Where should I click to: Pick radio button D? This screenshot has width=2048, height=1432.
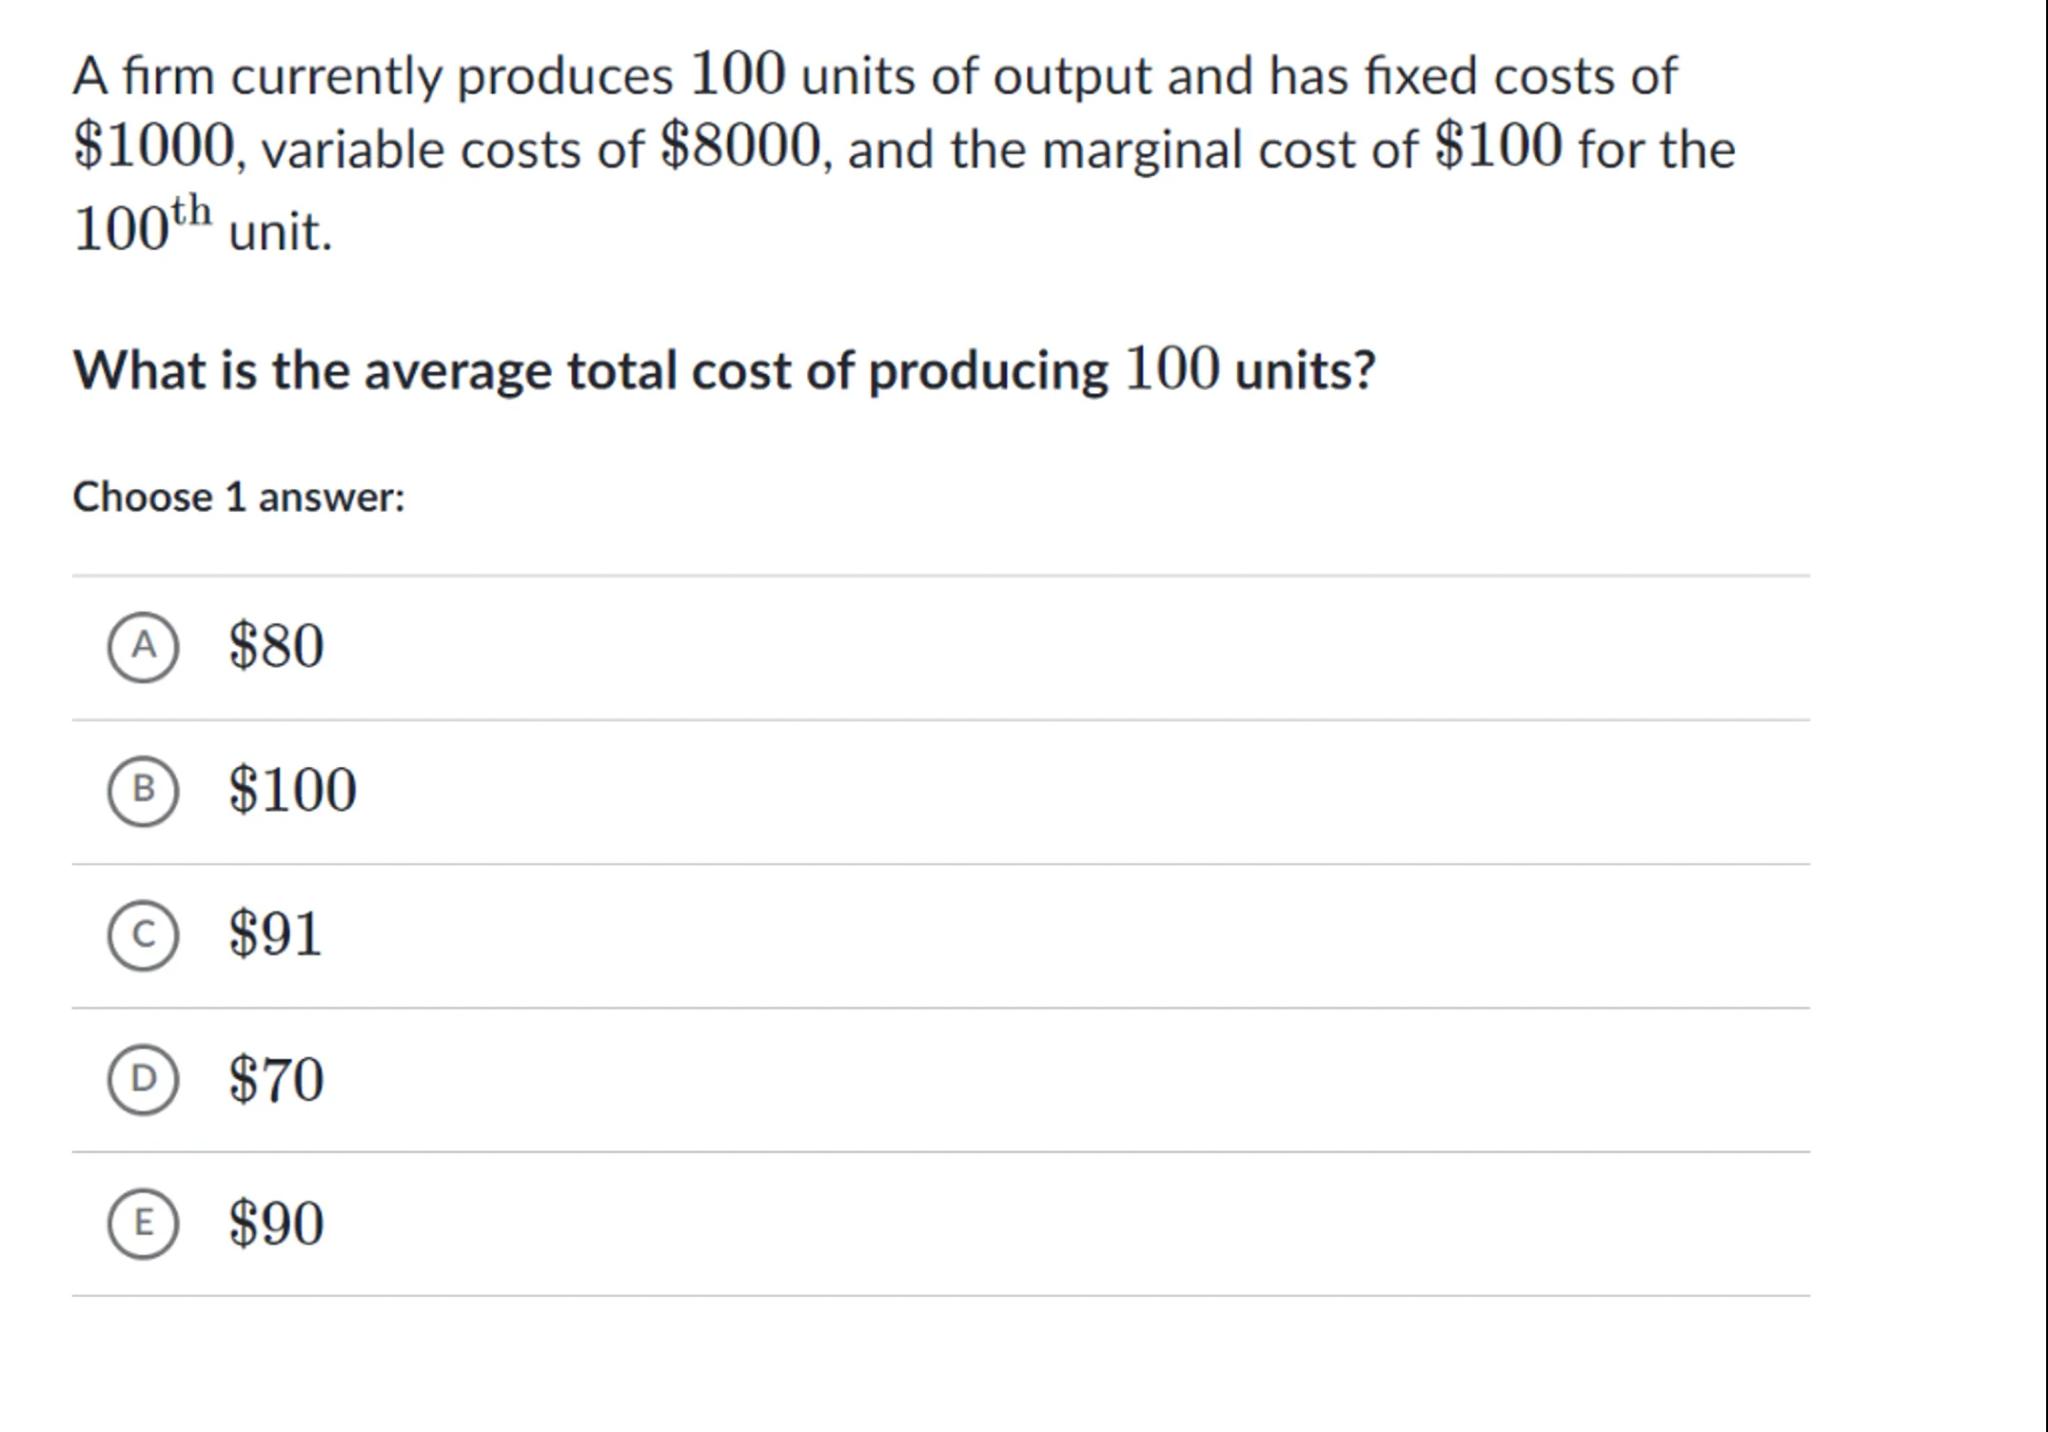(143, 1079)
